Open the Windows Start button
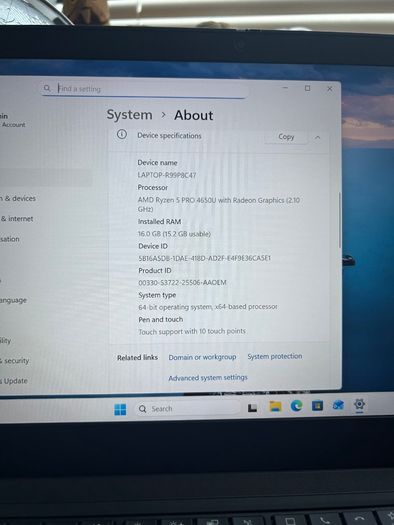This screenshot has width=394, height=525. [120, 409]
